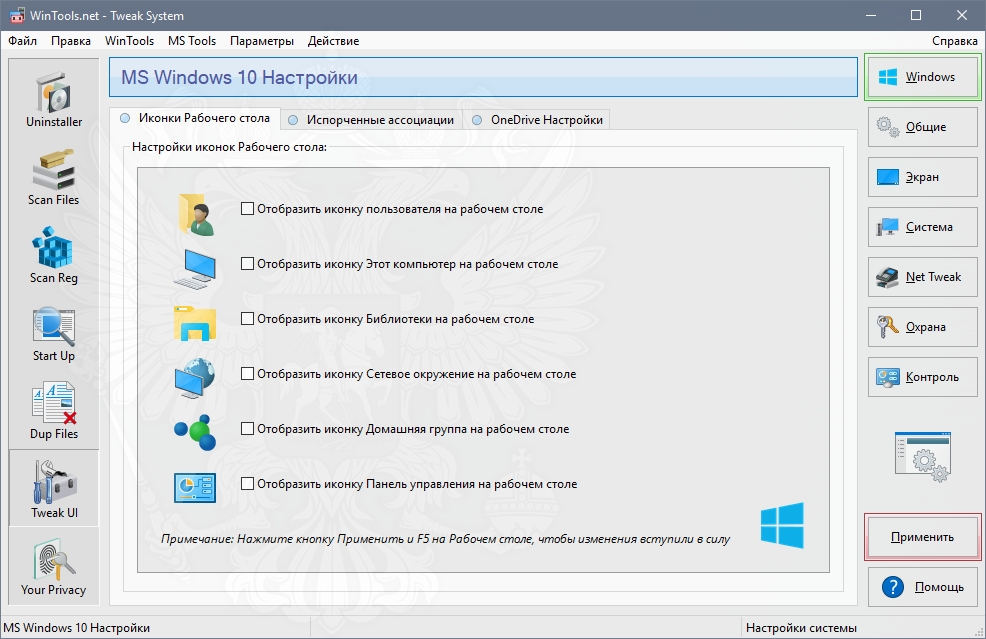Click the 'Настройки иконок Рабочего стола:' group label

click(x=230, y=147)
